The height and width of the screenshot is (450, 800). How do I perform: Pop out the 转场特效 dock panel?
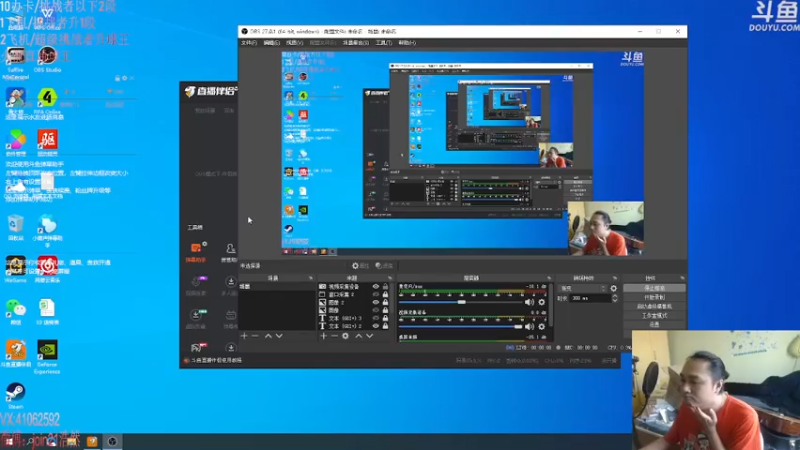(615, 278)
